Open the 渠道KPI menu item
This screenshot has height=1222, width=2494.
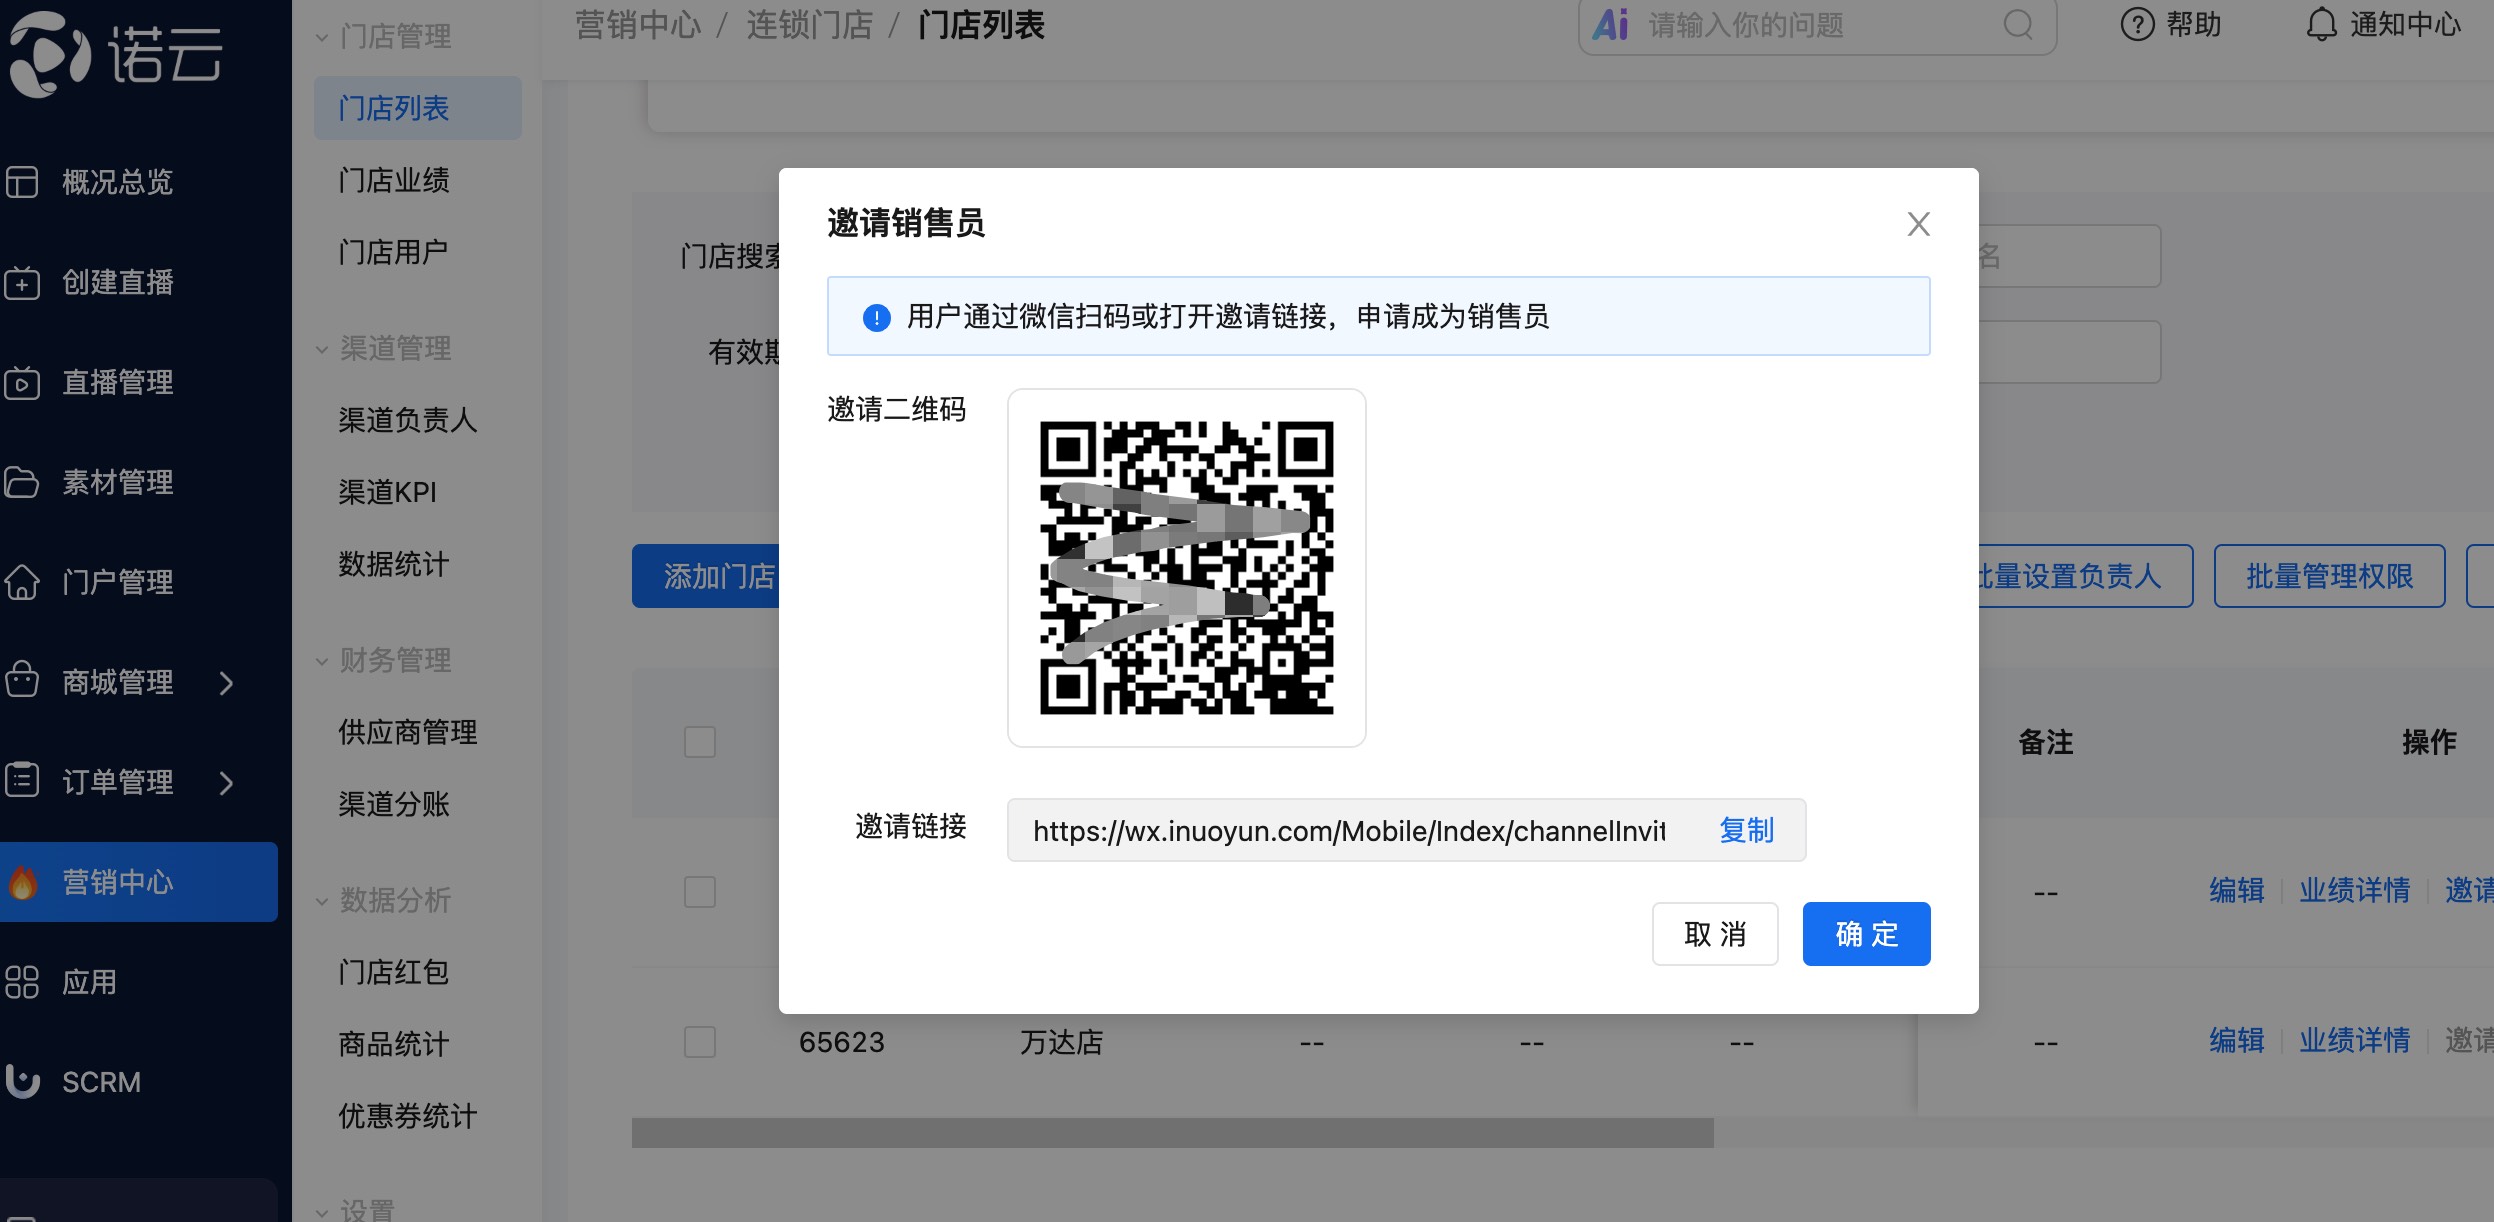pos(388,492)
